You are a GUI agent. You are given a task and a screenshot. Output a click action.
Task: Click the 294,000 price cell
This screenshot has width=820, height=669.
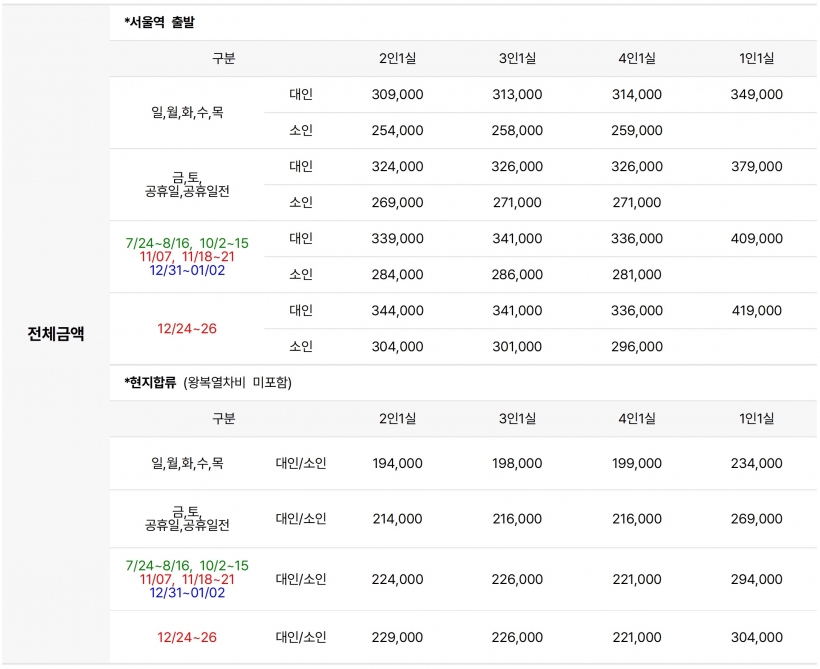tap(756, 580)
